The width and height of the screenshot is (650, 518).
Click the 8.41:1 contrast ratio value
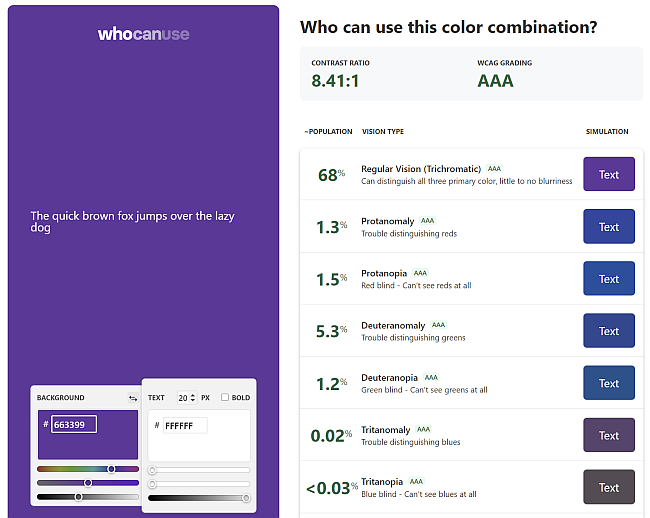(x=335, y=81)
